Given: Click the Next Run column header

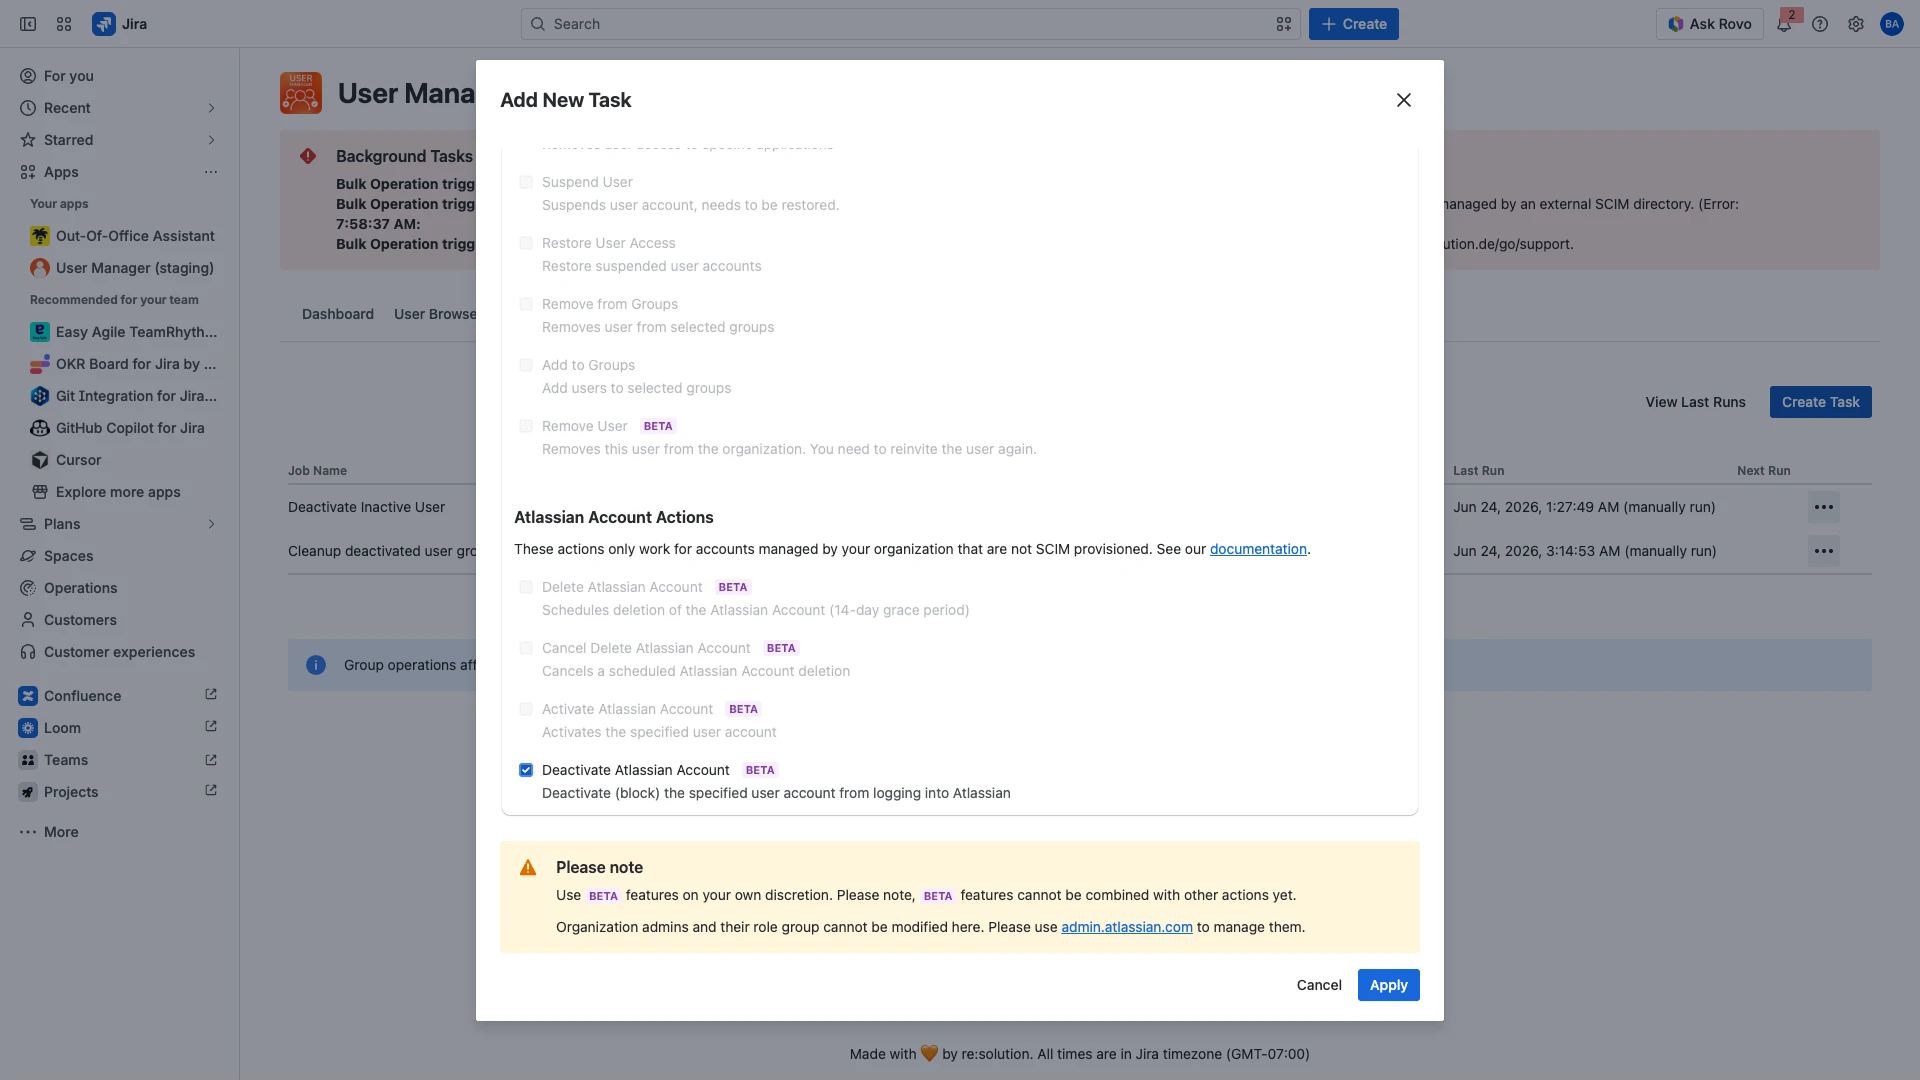Looking at the screenshot, I should [x=1763, y=471].
